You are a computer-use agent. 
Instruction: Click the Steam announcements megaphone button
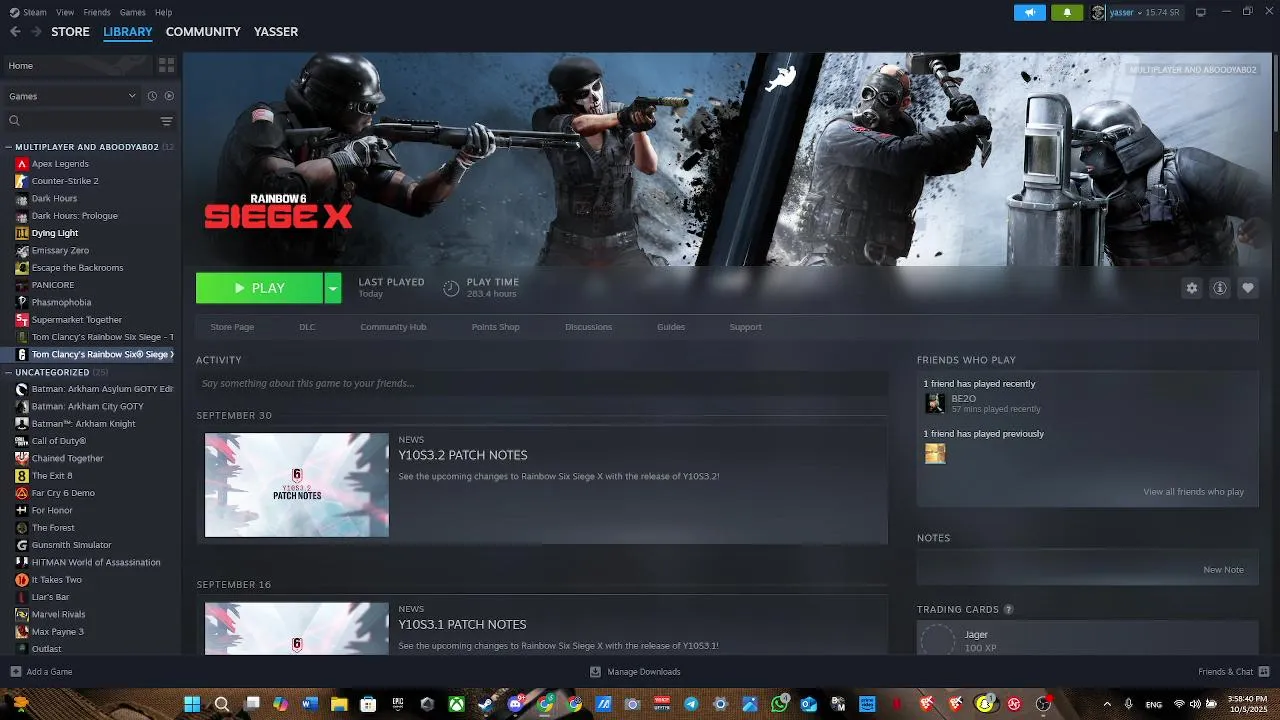(1029, 13)
